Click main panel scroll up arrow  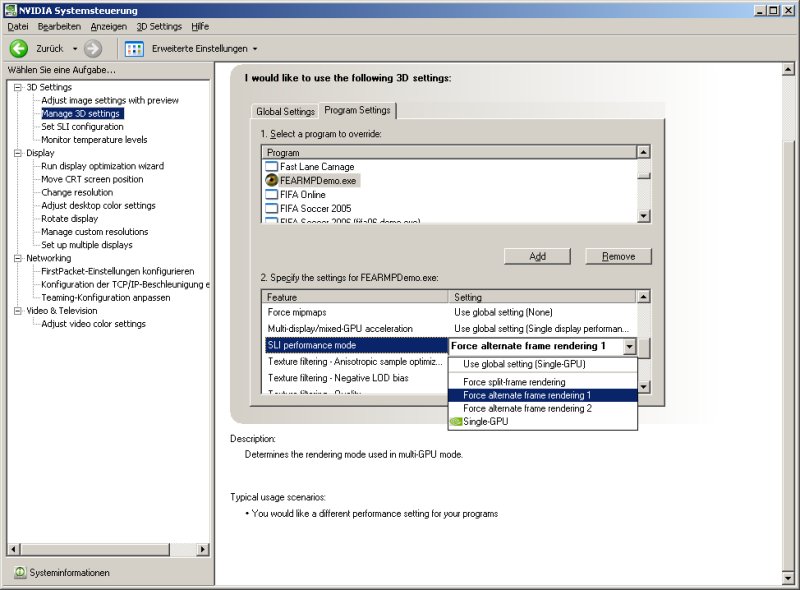(788, 69)
